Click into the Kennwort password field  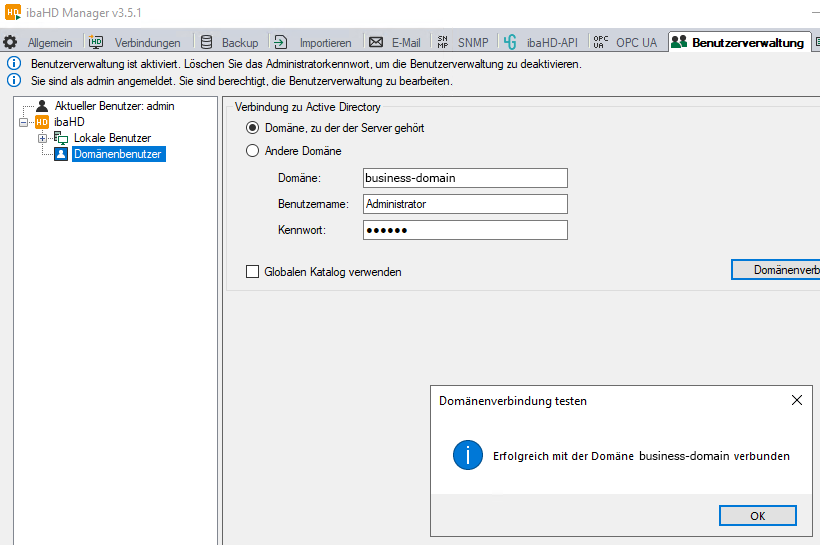(x=464, y=230)
